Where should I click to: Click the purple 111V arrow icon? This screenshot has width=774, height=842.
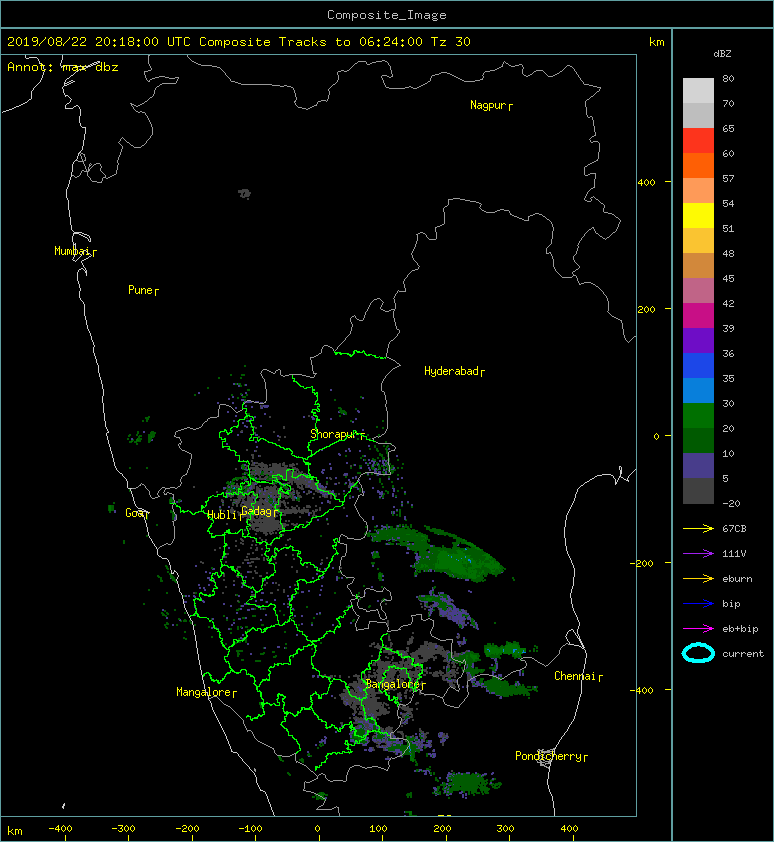[698, 554]
